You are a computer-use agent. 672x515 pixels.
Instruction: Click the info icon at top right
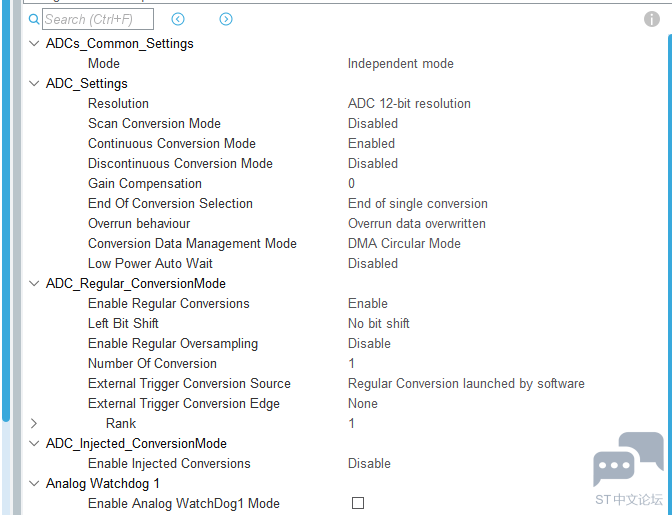(652, 19)
